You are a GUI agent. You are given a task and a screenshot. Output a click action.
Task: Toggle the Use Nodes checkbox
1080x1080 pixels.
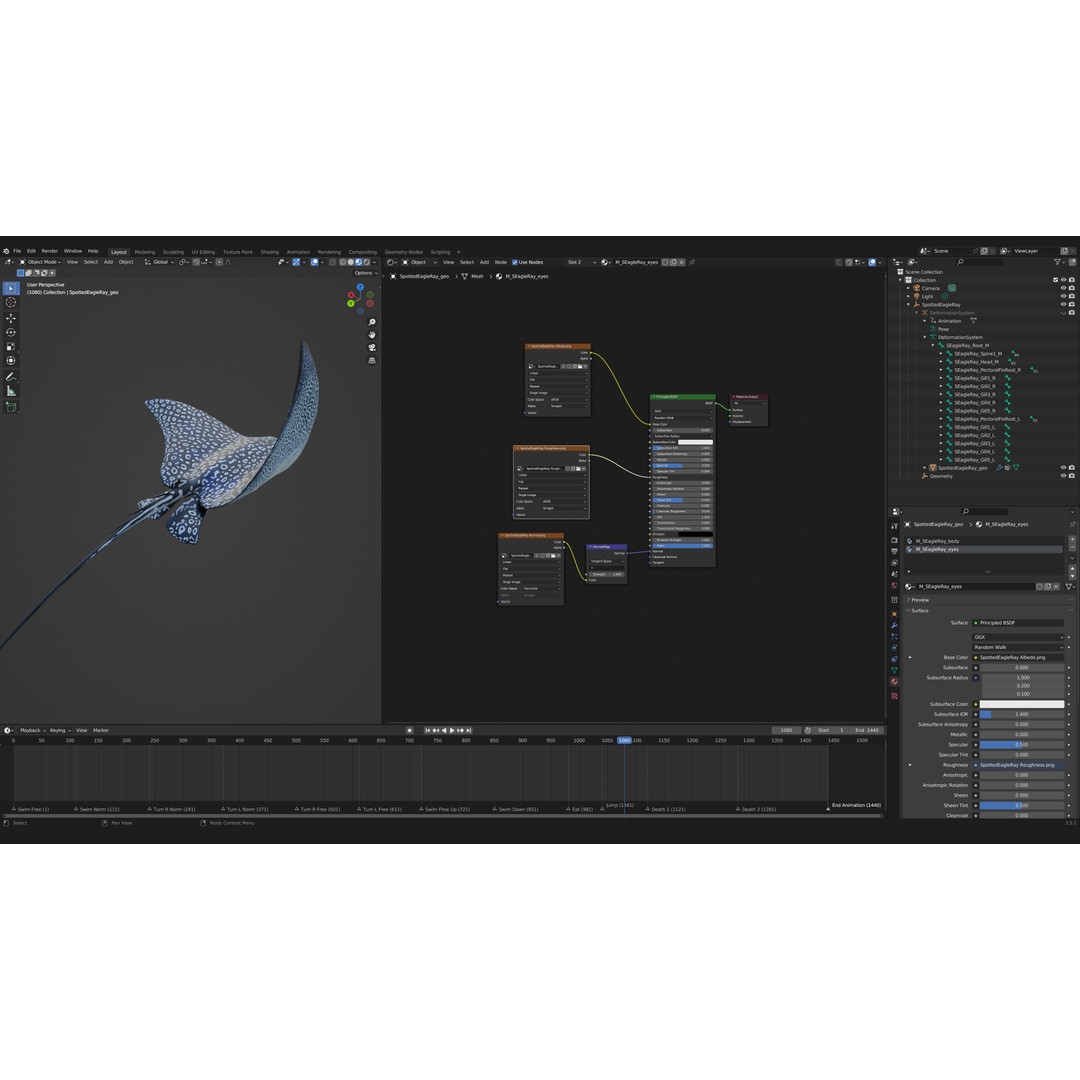click(x=515, y=262)
